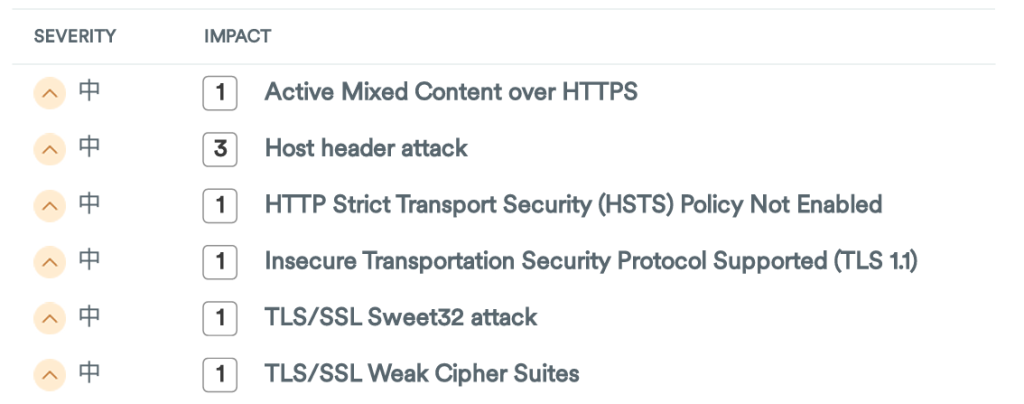The image size is (1024, 404).
Task: Click impact count badge for Active Mixed Content
Action: click(x=220, y=94)
